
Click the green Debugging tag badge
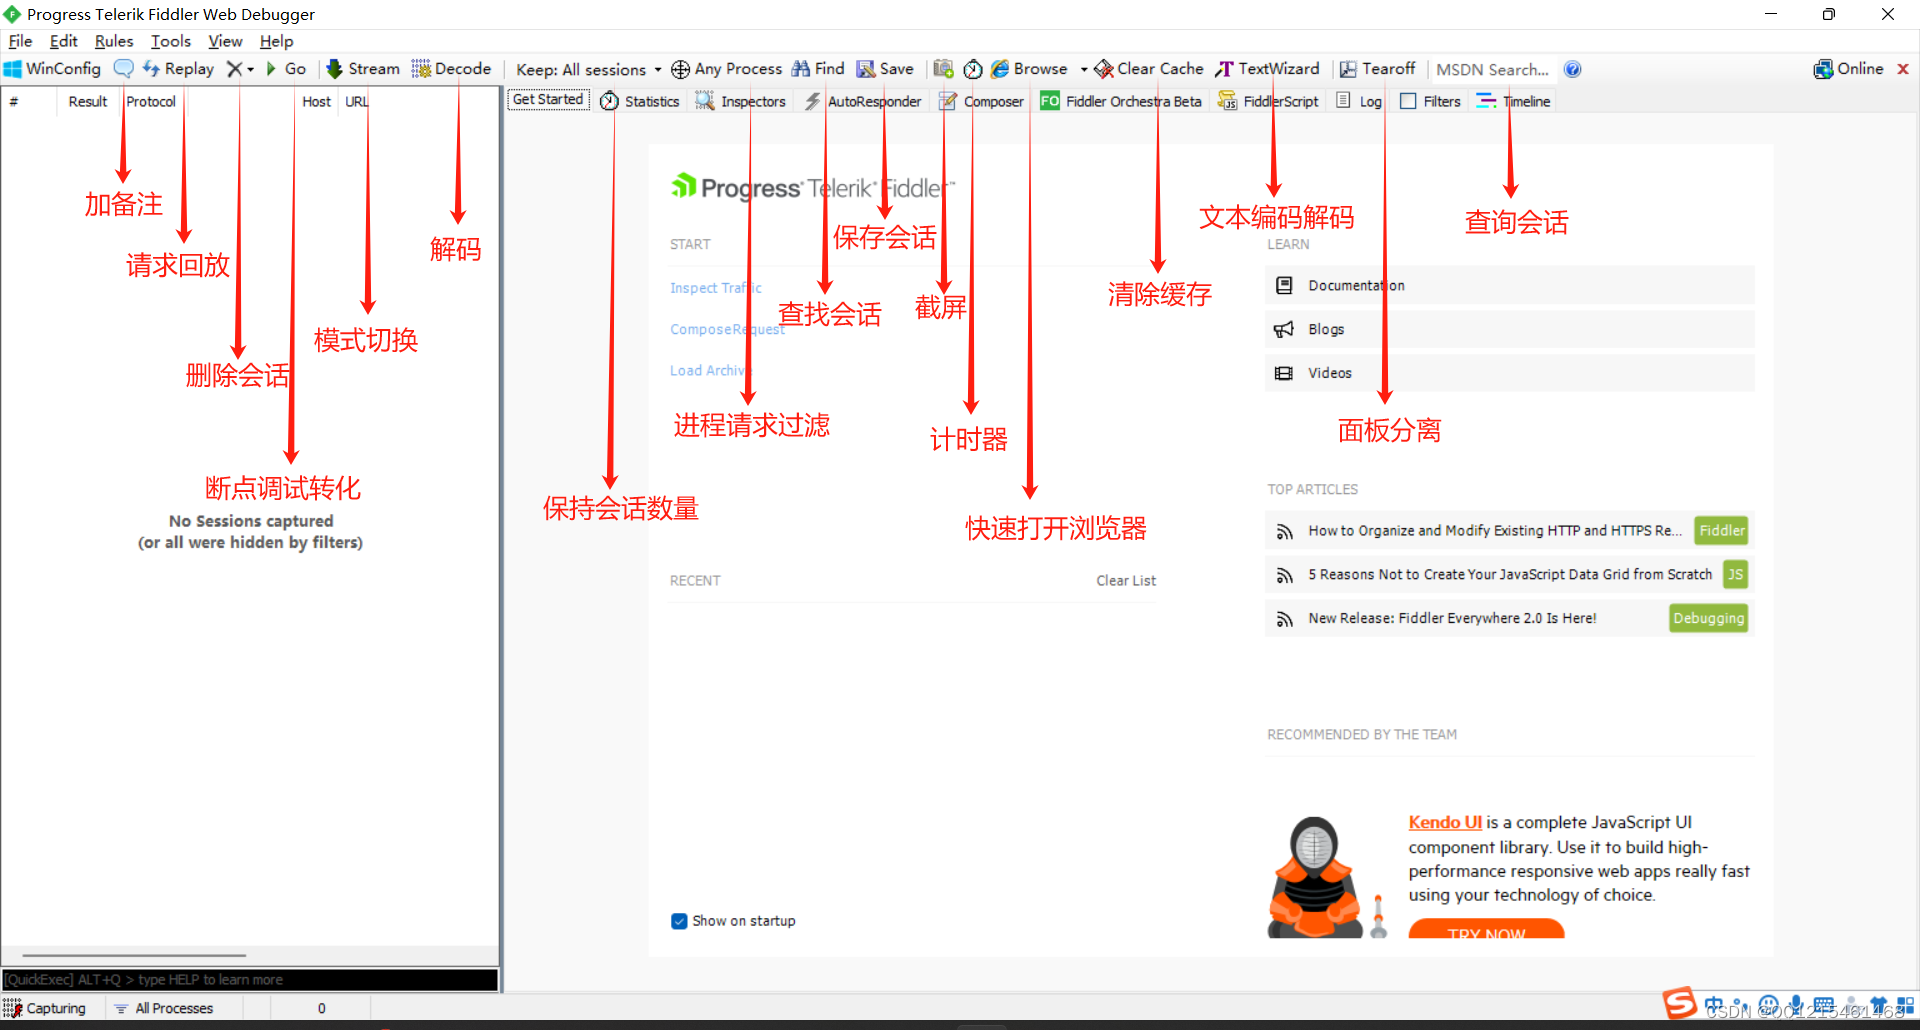pos(1708,618)
